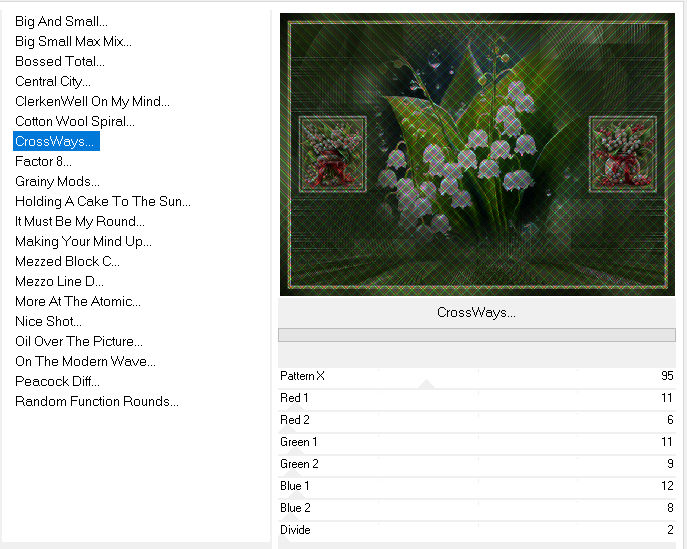Image resolution: width=687 pixels, height=549 pixels.
Task: Select the Peacock Diff... filter
Action: 57,382
